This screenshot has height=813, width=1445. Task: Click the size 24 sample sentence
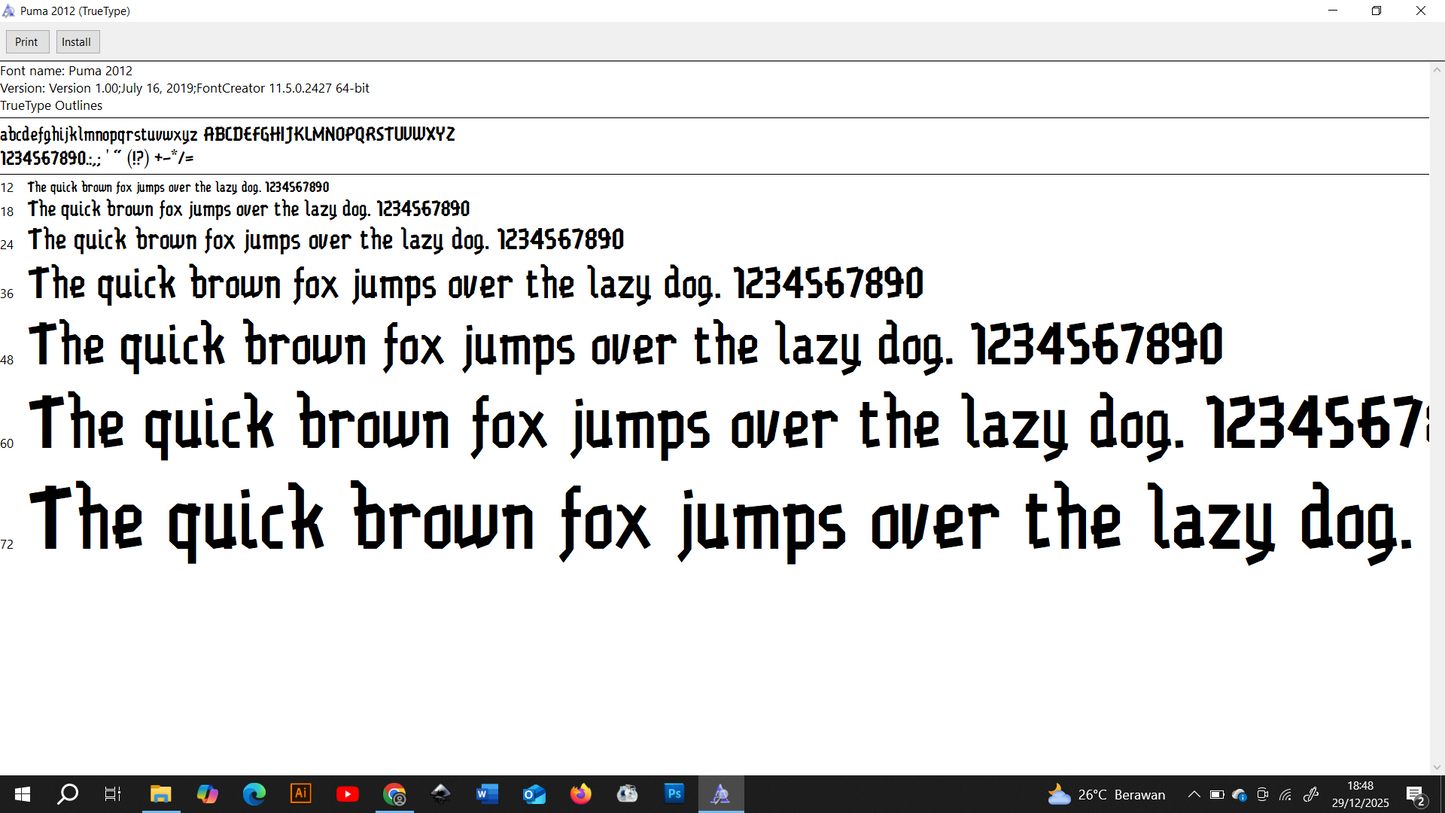click(326, 240)
